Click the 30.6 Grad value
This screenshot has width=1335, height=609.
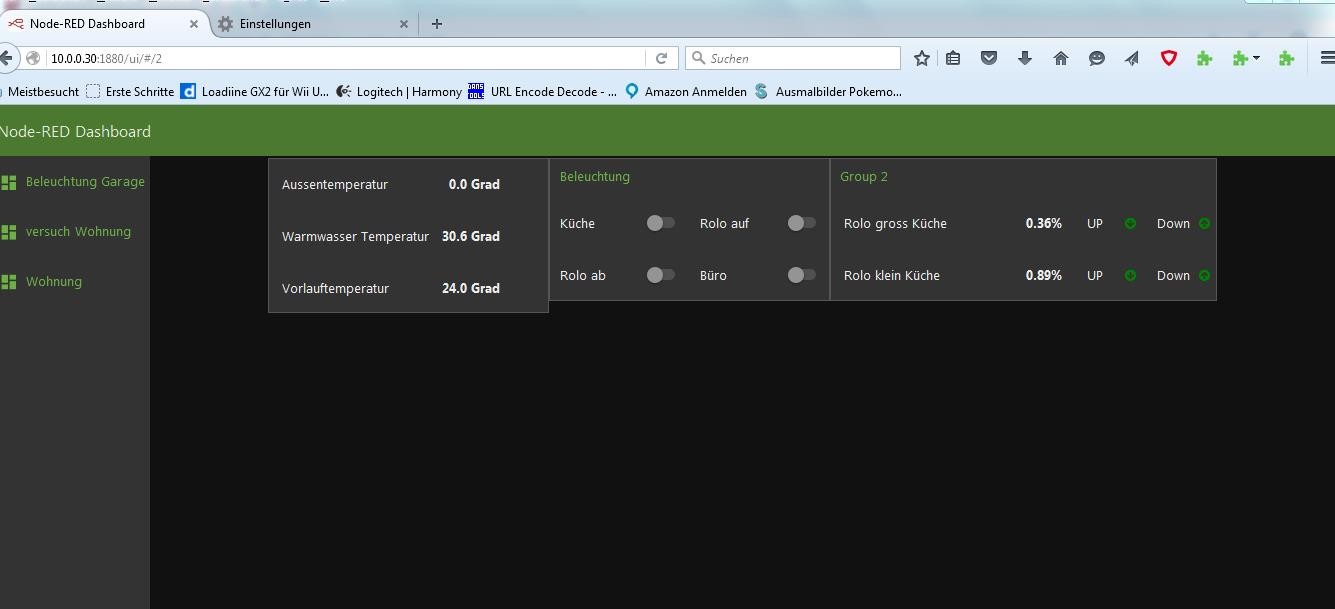tap(471, 236)
